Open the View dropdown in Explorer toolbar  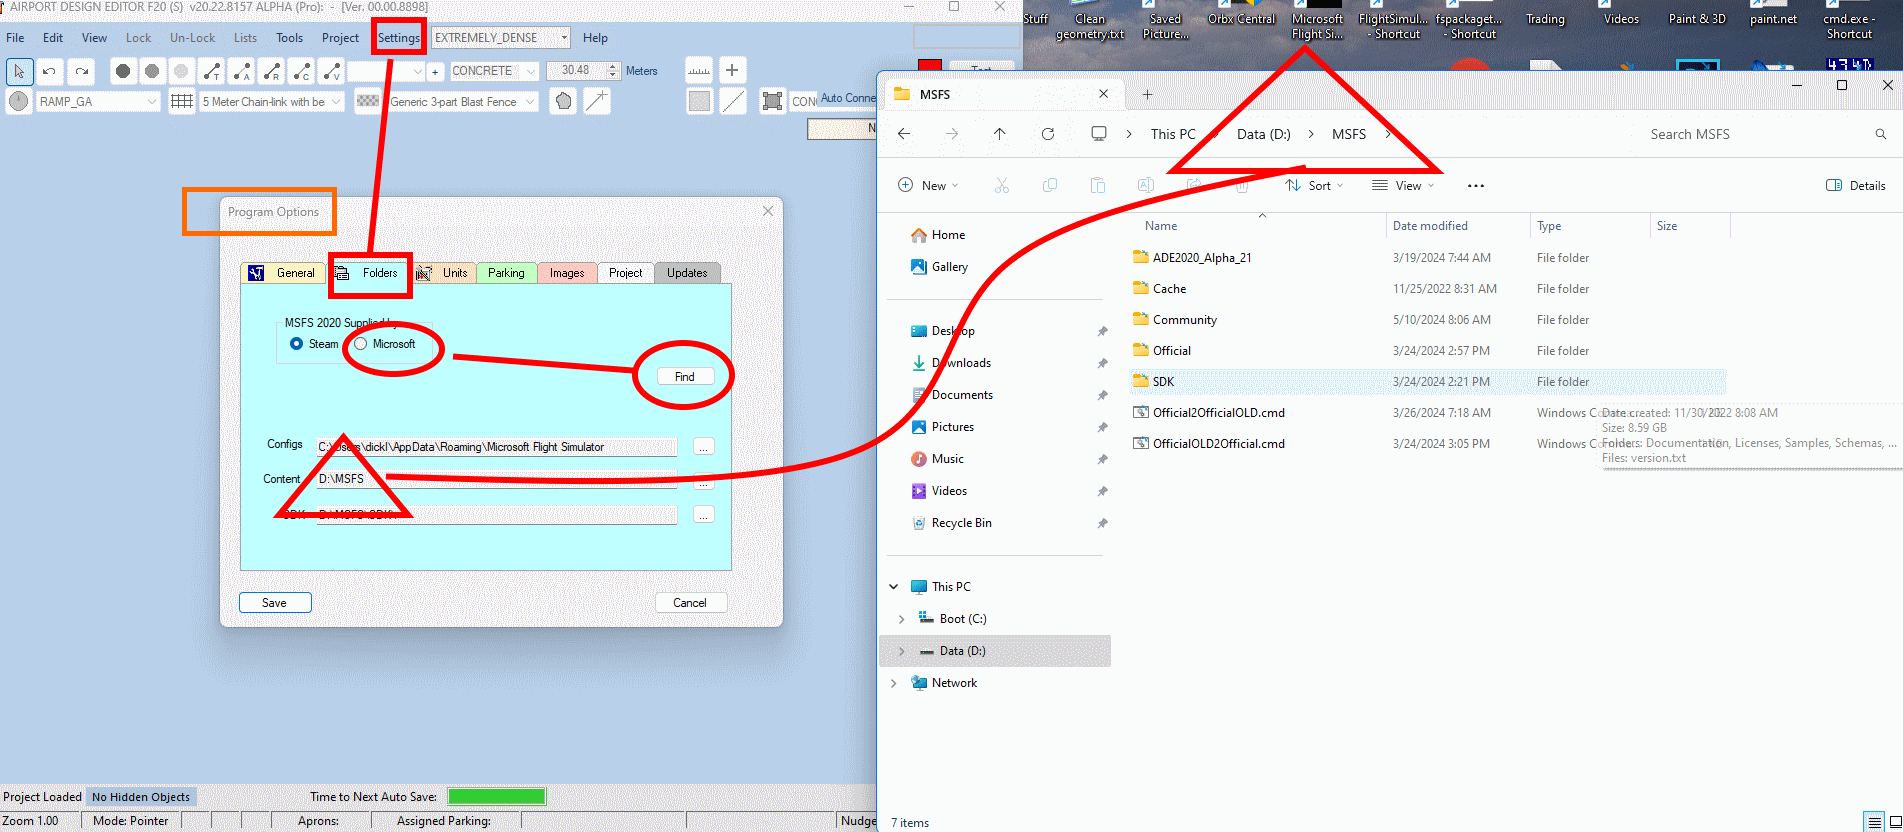(x=1403, y=186)
